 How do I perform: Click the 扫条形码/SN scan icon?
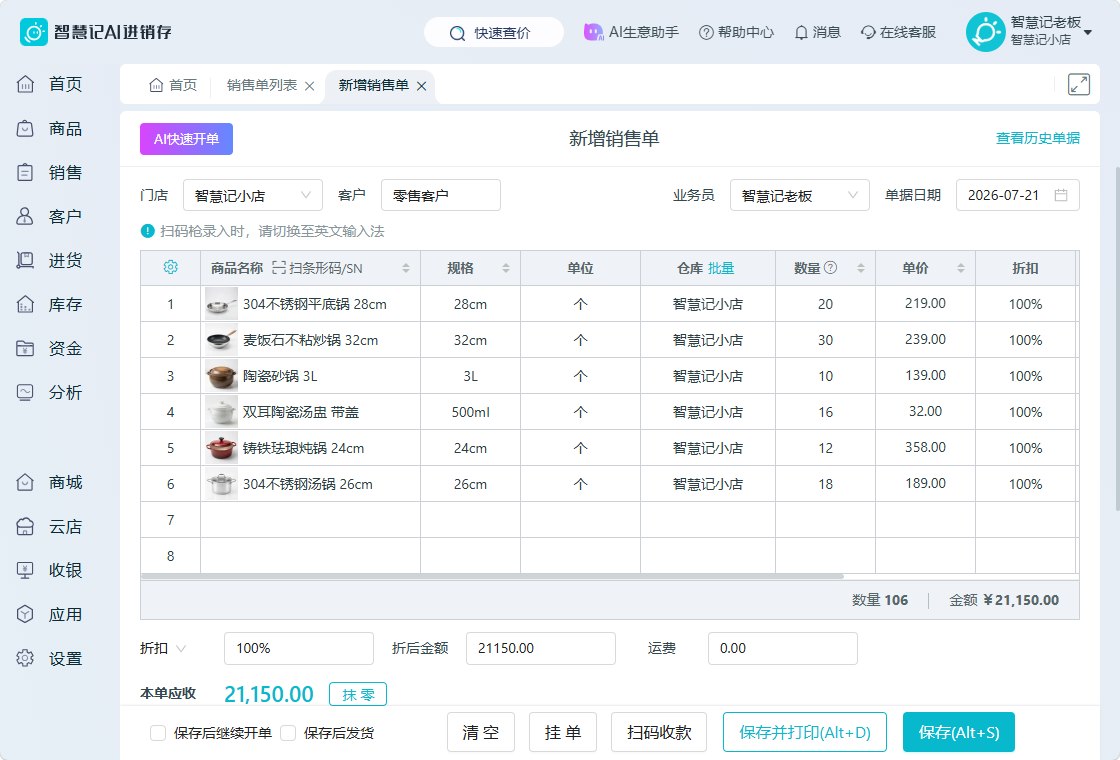[279, 268]
